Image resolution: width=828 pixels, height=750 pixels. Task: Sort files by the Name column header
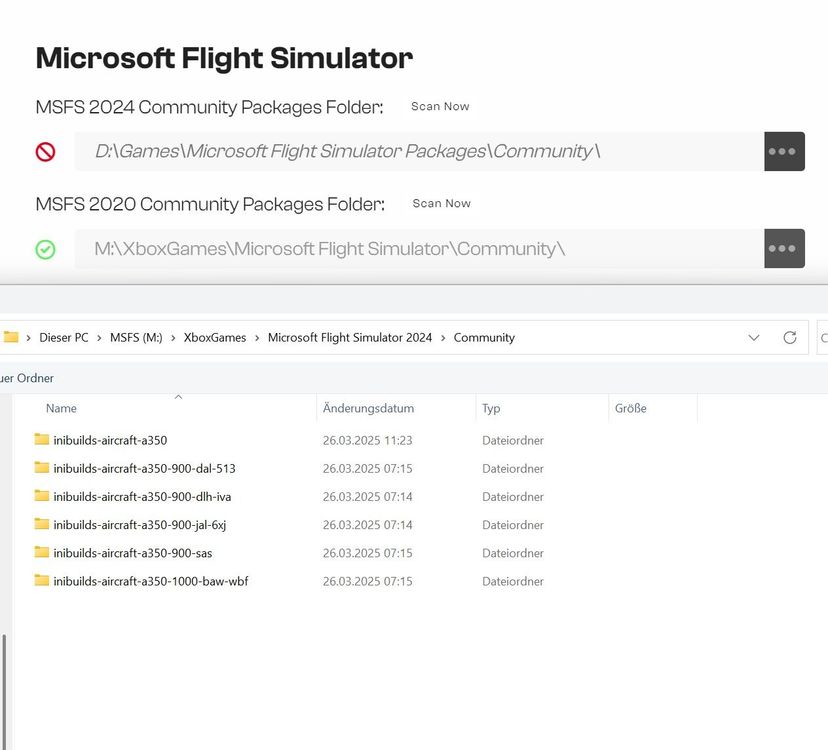point(61,409)
